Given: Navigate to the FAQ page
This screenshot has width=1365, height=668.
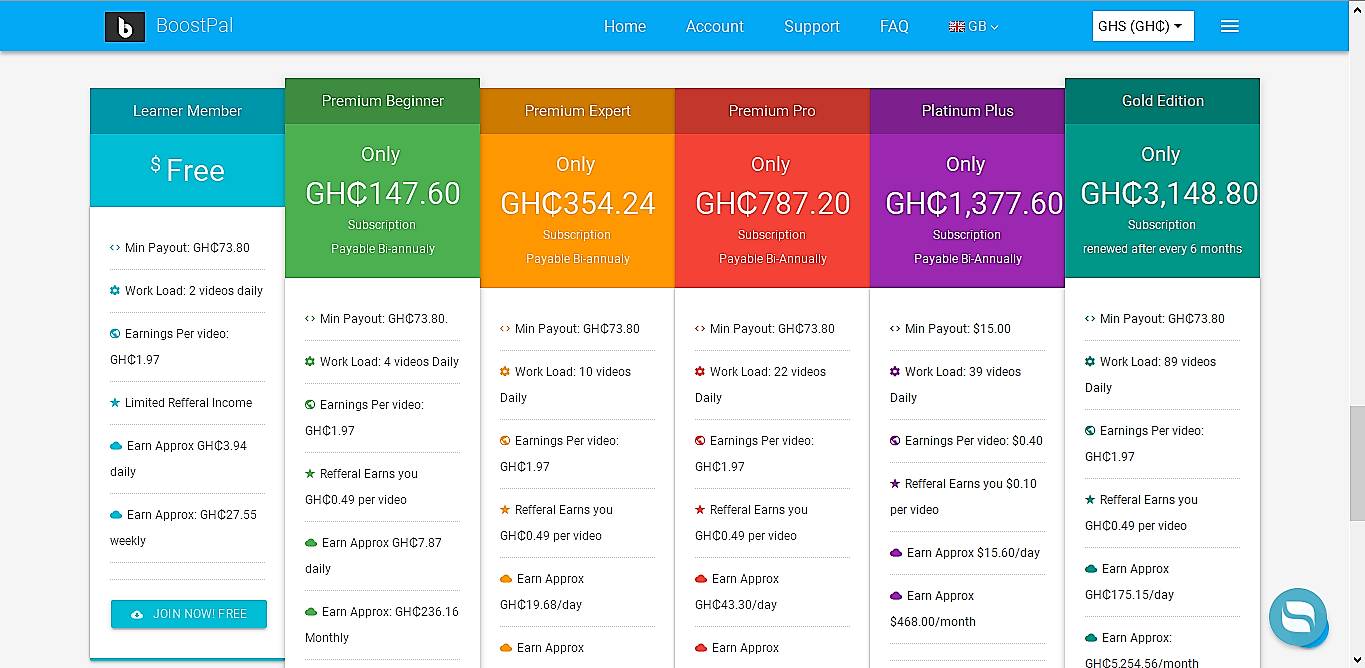Looking at the screenshot, I should click(x=894, y=27).
